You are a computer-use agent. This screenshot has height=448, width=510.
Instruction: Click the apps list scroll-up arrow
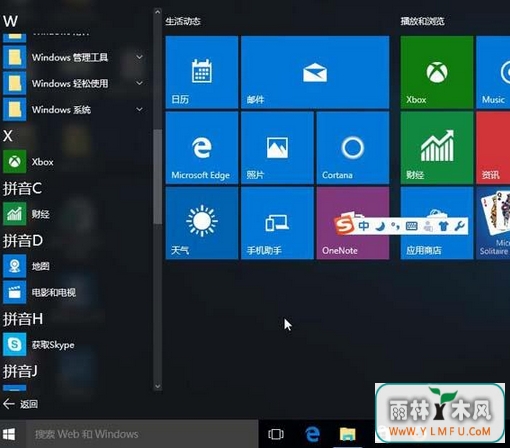(x=158, y=12)
